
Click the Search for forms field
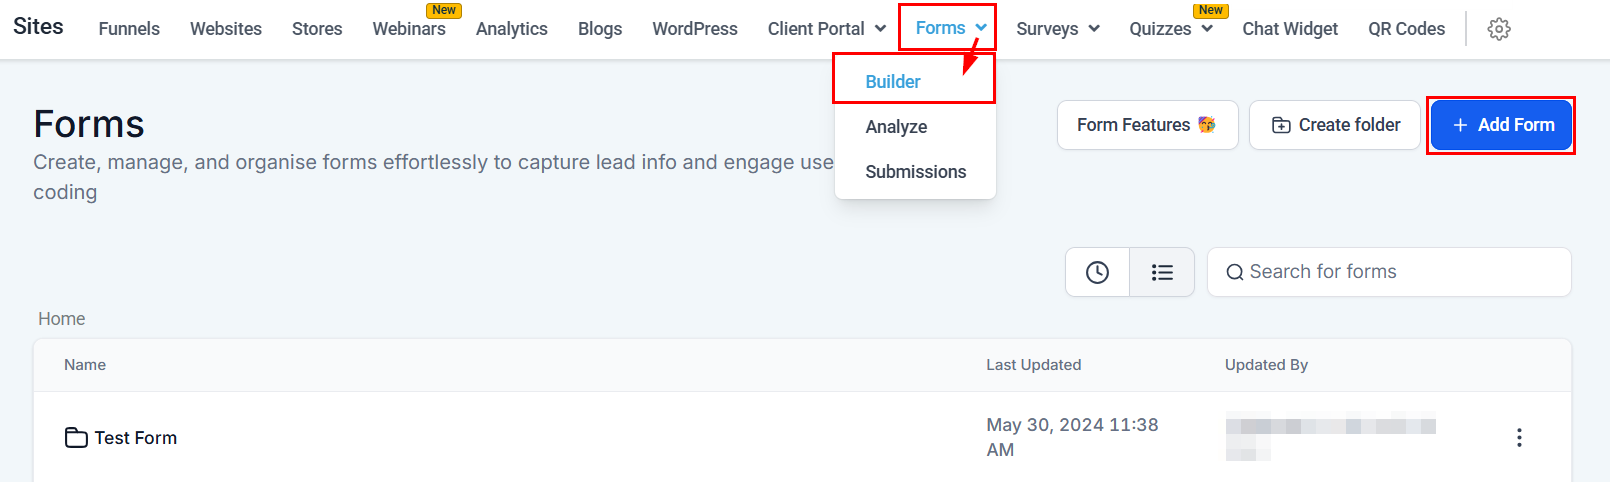coord(1400,272)
